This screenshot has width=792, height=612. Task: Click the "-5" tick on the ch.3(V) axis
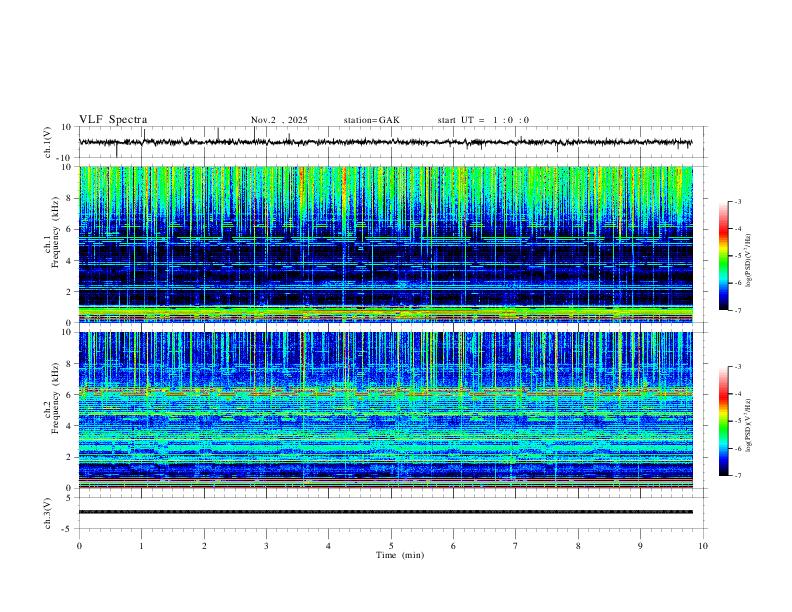(68, 529)
